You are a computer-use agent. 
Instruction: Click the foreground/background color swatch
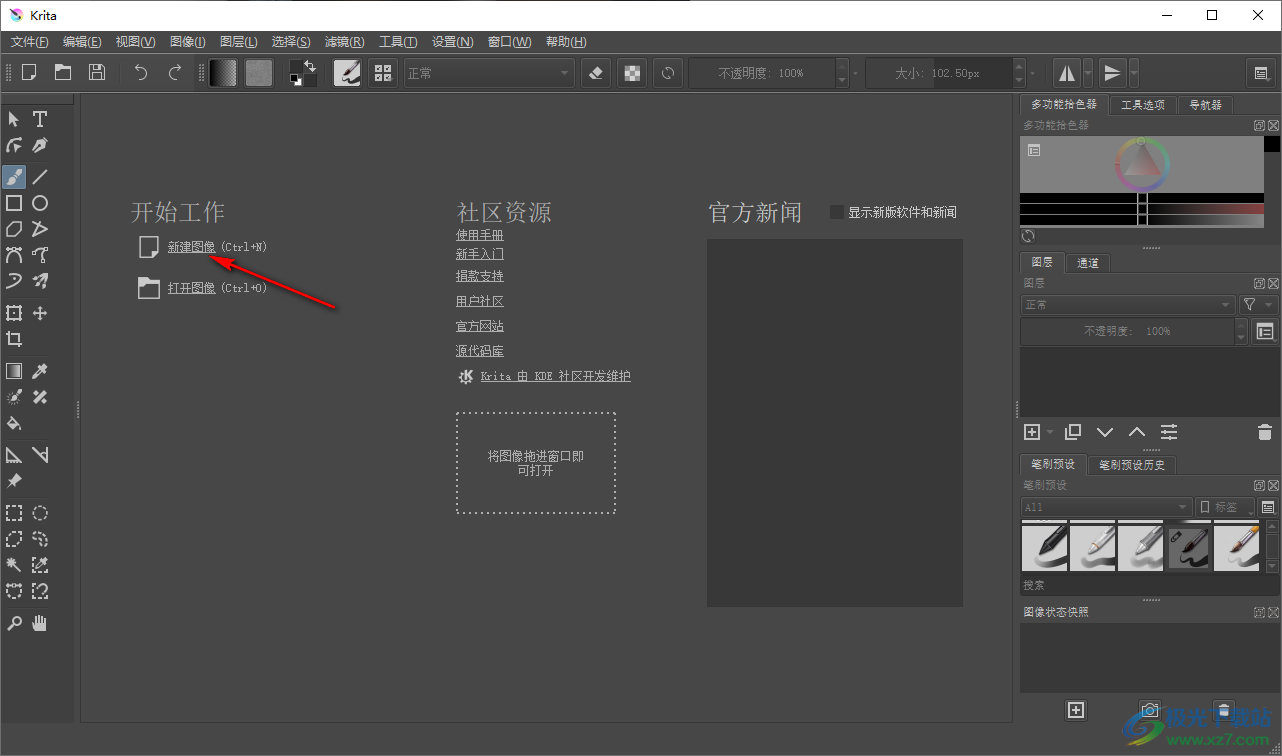(303, 72)
